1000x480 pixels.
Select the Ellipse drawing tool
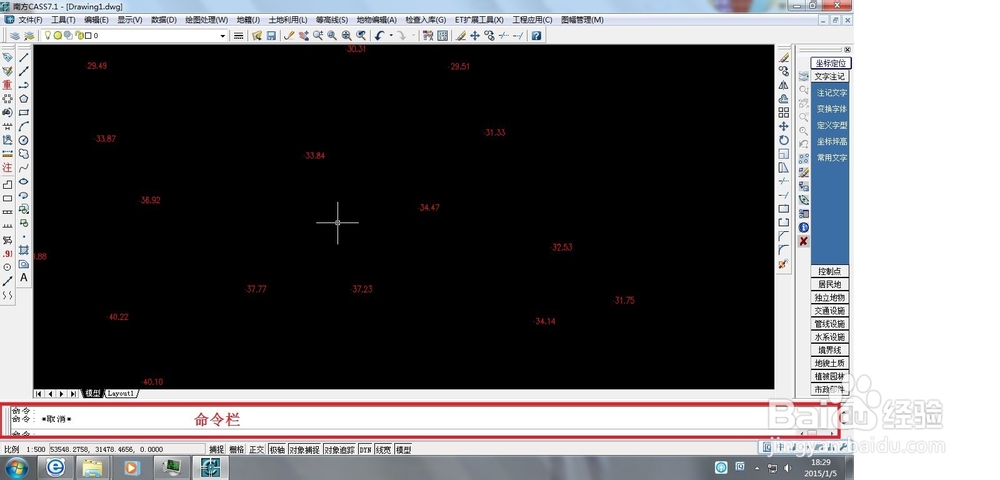[x=24, y=182]
